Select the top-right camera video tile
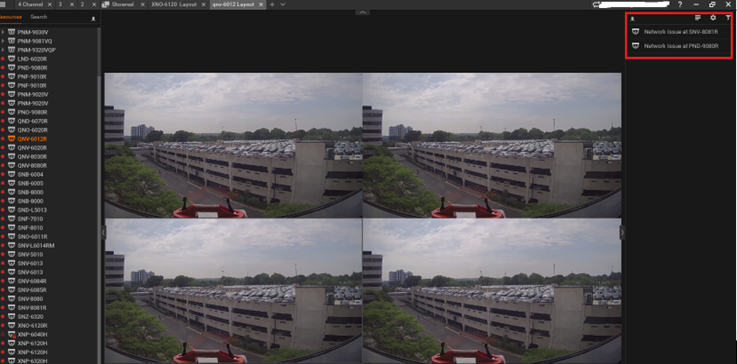 [492, 145]
